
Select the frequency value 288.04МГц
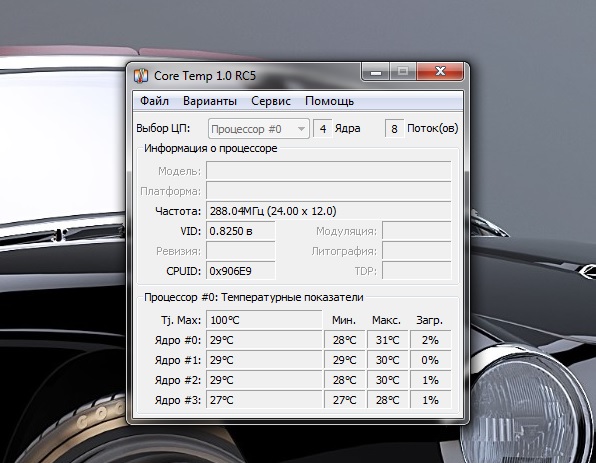[x=329, y=211]
